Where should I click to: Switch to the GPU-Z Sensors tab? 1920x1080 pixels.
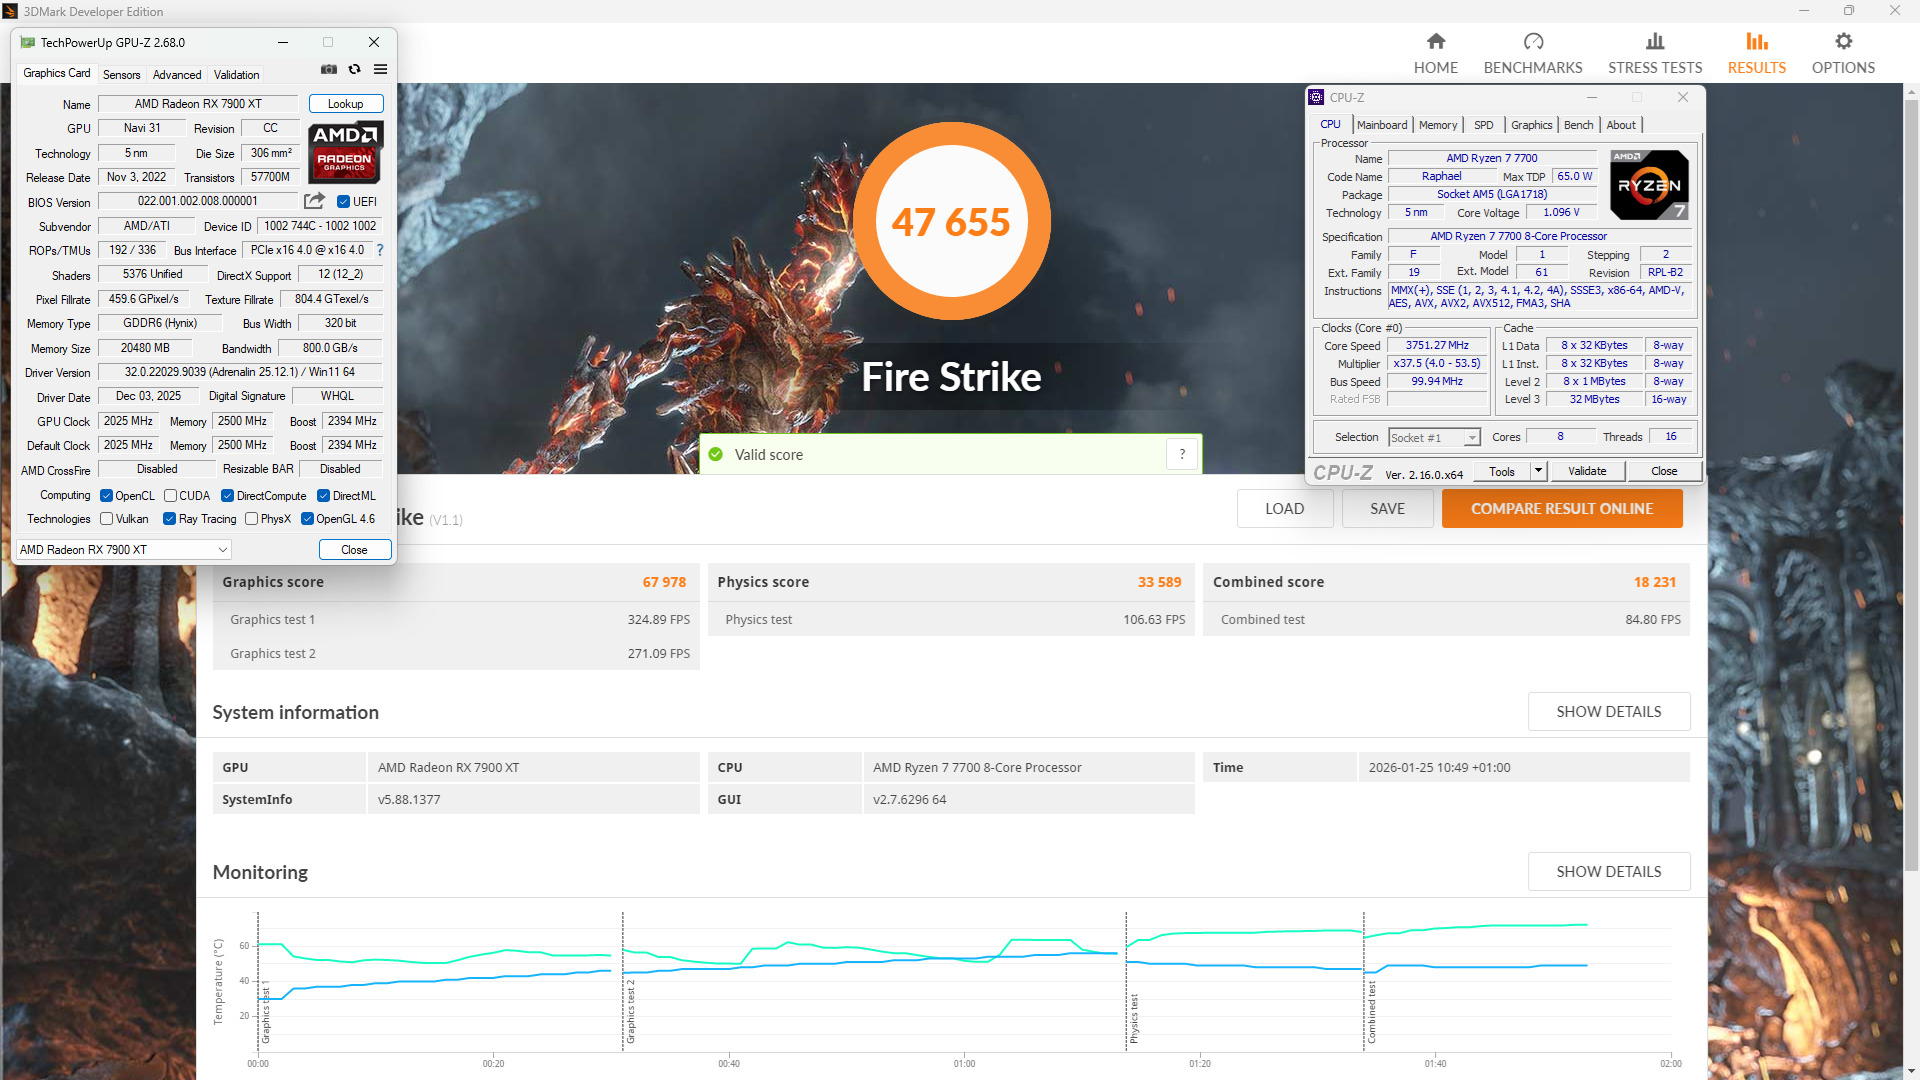121,75
